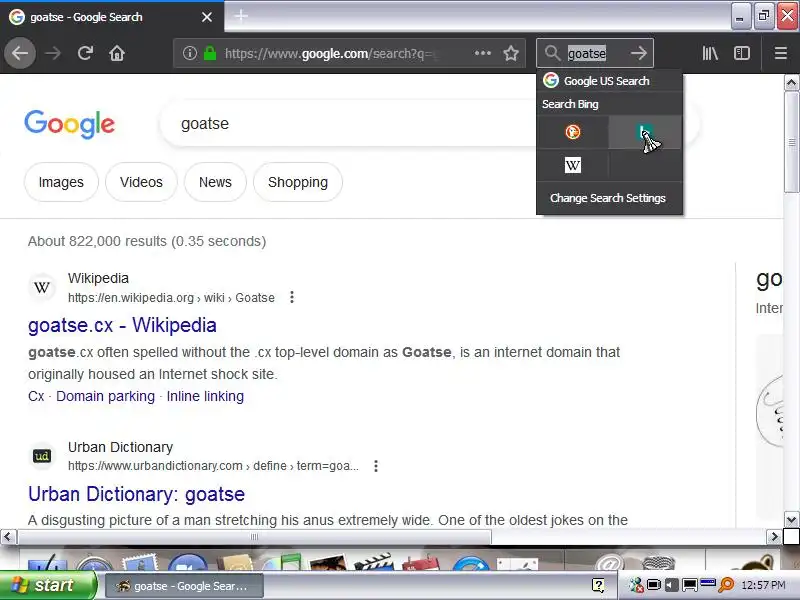Click the search bar magnifier icon
The image size is (800, 600).
click(x=552, y=53)
